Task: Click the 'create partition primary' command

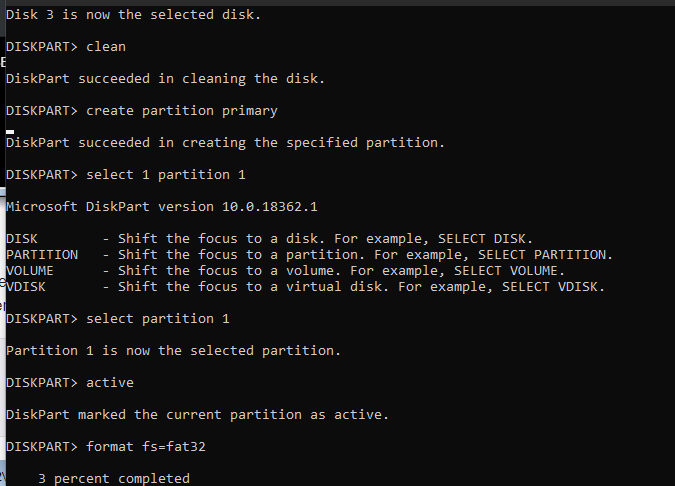Action: click(x=141, y=111)
